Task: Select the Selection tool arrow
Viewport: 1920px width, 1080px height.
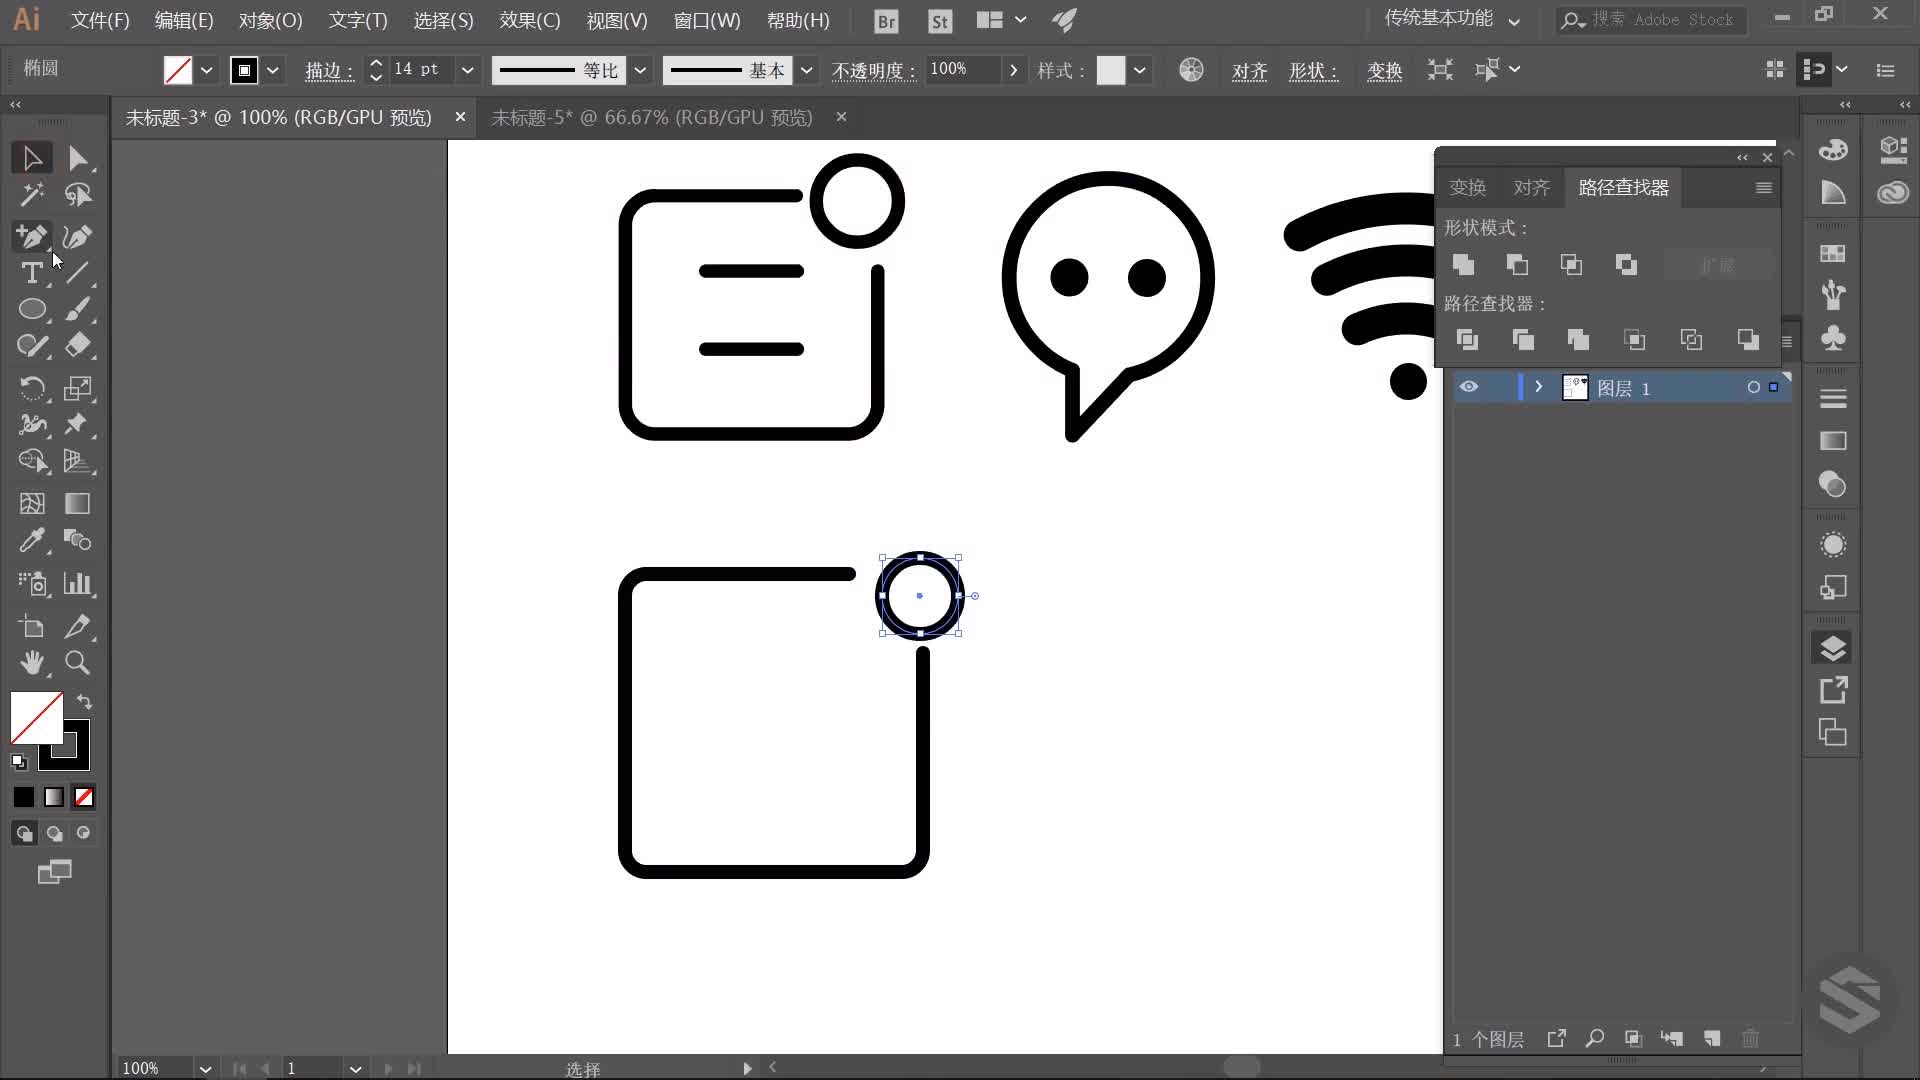Action: pos(31,158)
